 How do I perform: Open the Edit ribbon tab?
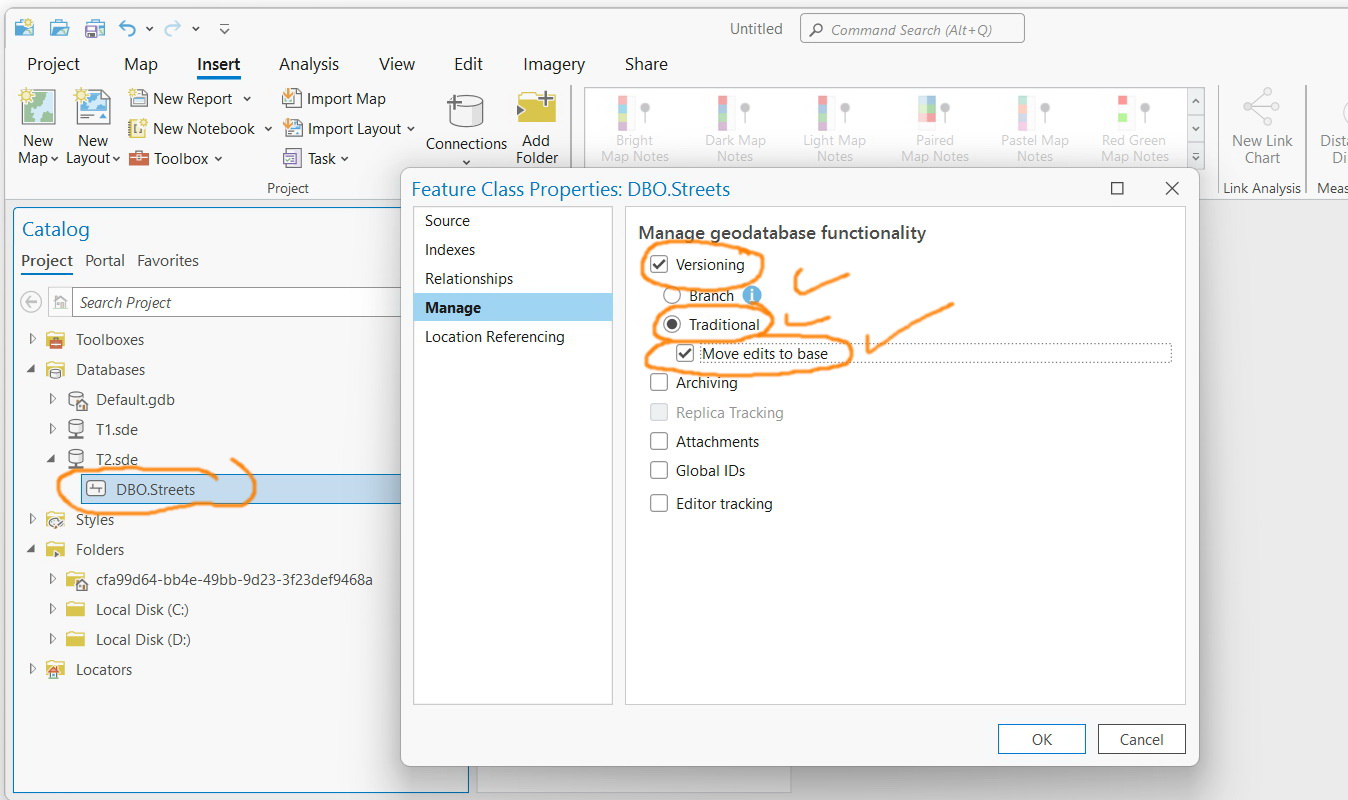[x=468, y=64]
